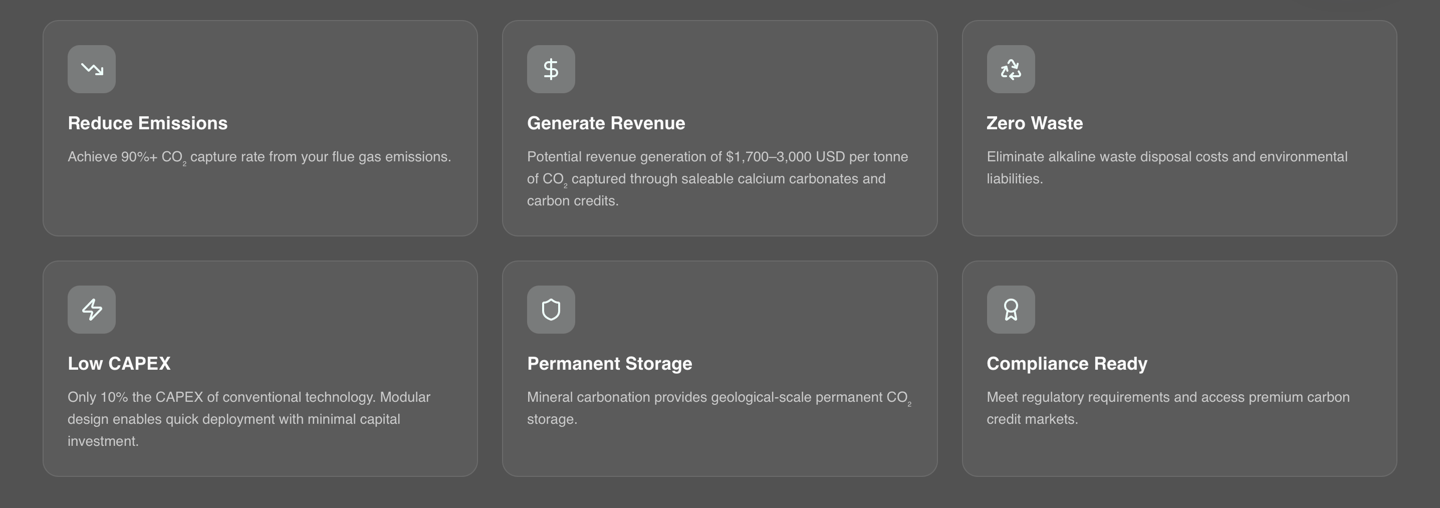Click the recycle icon above Zero Waste
Viewport: 1440px width, 508px height.
click(1010, 69)
